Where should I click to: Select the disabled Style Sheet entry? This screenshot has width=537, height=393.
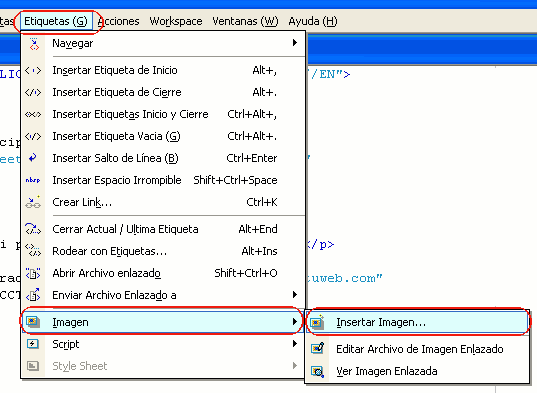(163, 366)
